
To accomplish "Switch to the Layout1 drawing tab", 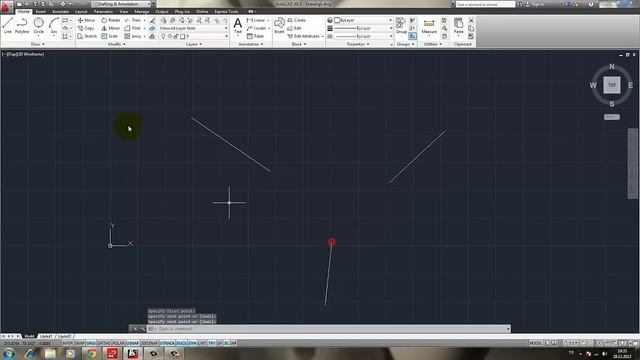I will click(46, 336).
